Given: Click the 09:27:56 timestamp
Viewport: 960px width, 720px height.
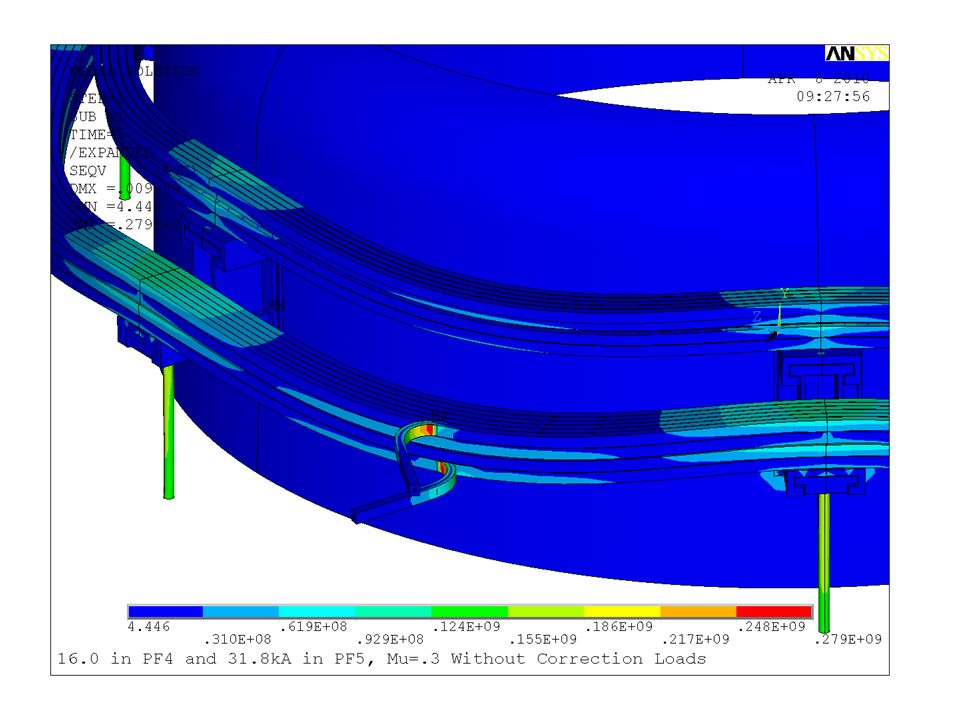Looking at the screenshot, I should 833,96.
